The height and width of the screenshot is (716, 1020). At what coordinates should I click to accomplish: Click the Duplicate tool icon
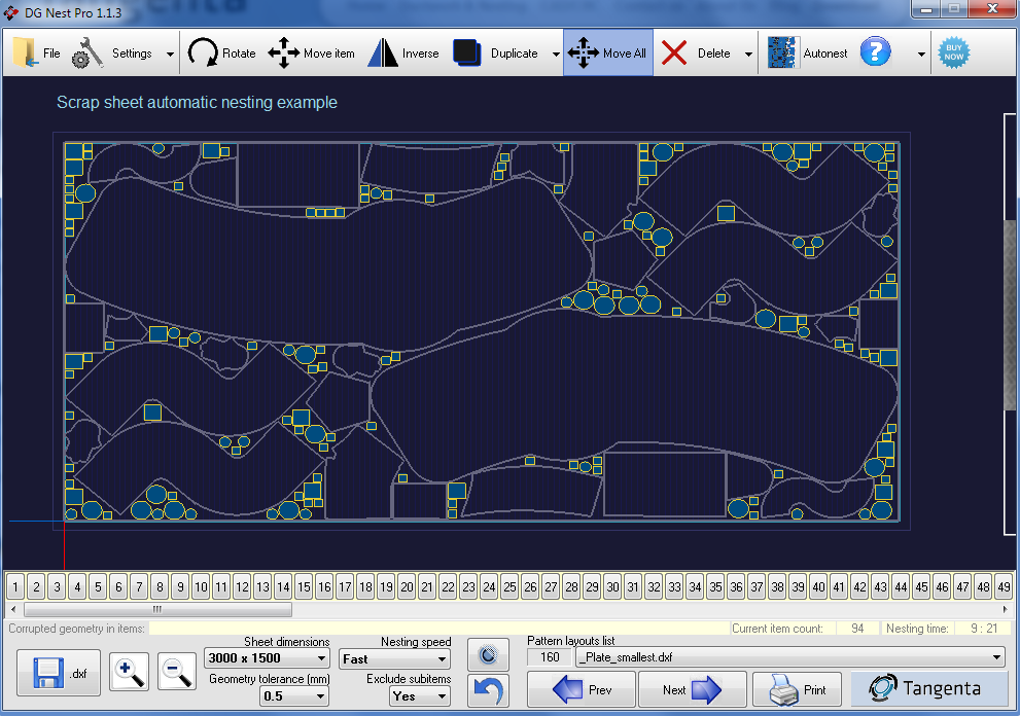tap(468, 53)
